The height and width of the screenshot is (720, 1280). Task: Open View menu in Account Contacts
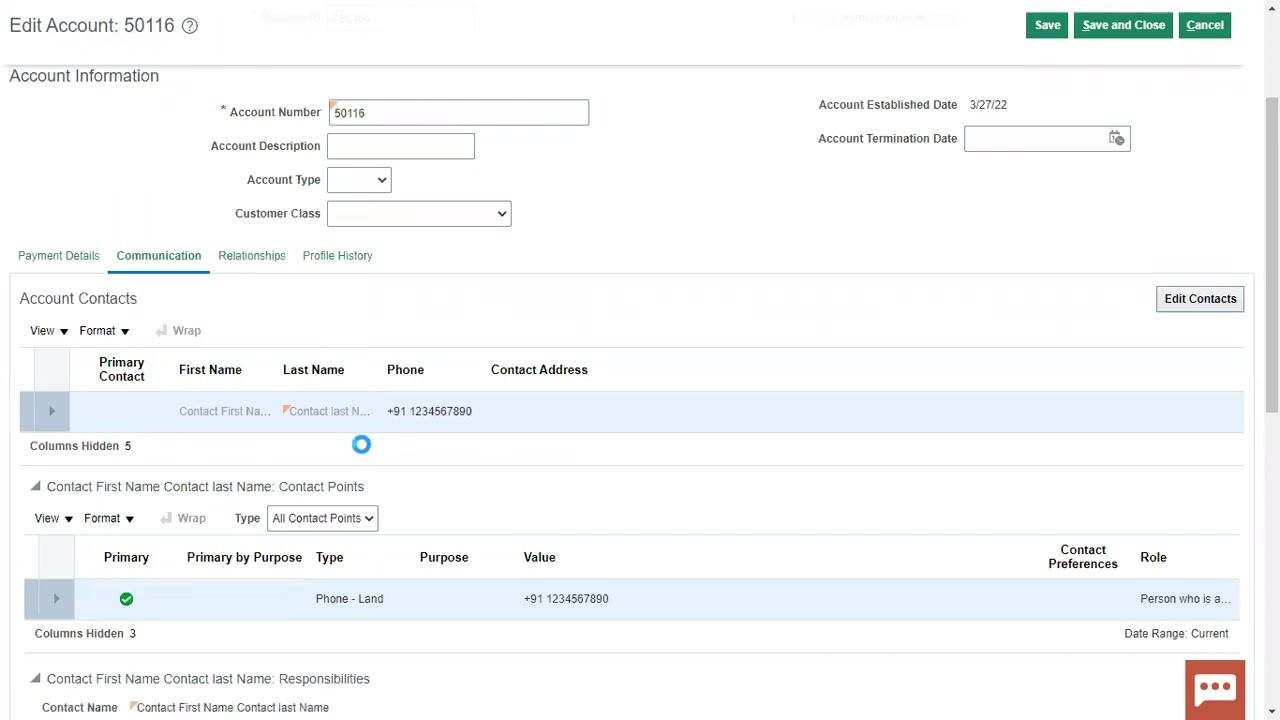[49, 331]
